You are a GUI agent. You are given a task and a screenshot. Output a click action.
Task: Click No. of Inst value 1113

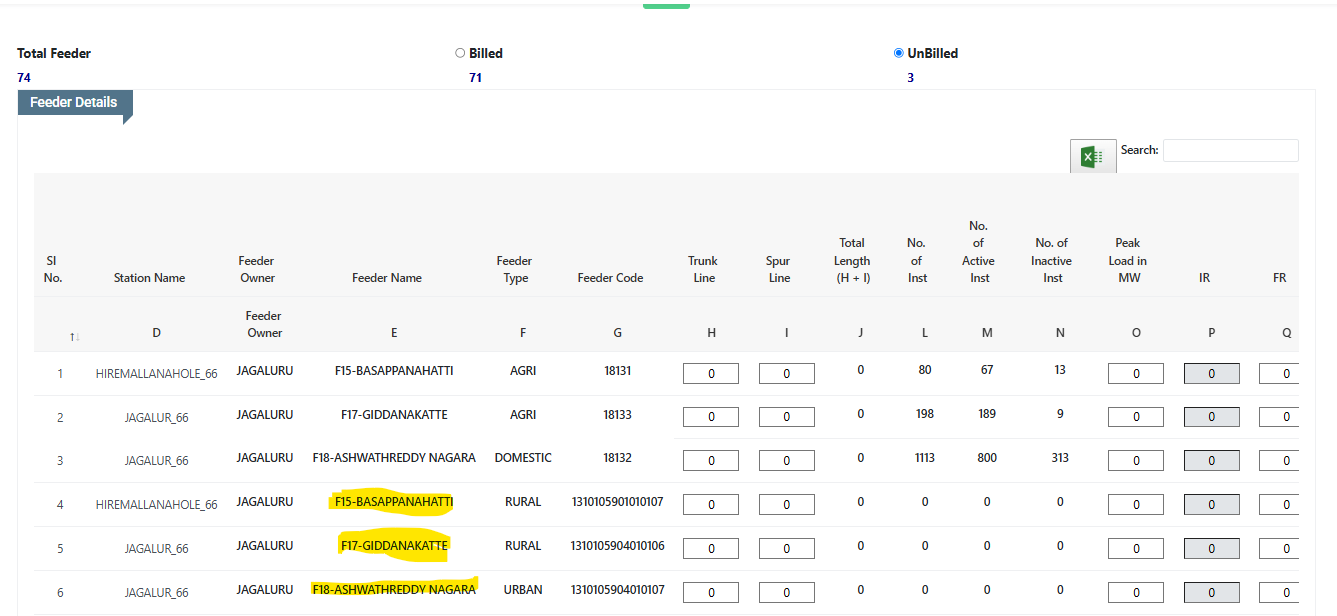tap(924, 458)
